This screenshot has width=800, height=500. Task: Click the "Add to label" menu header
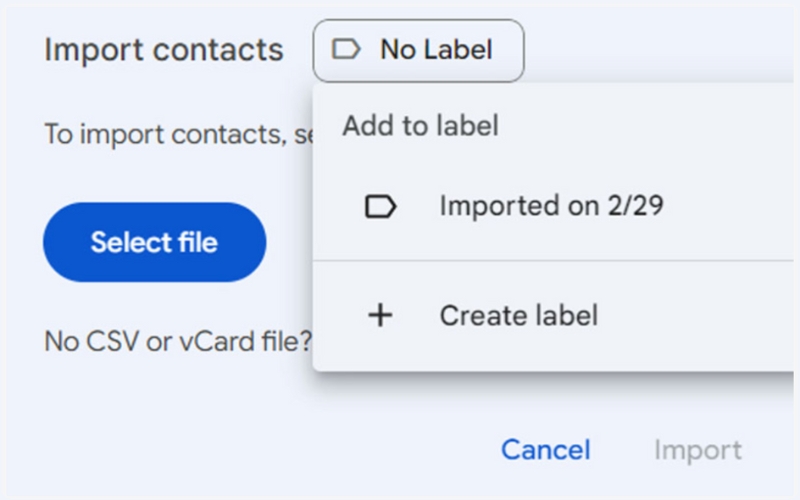(420, 126)
